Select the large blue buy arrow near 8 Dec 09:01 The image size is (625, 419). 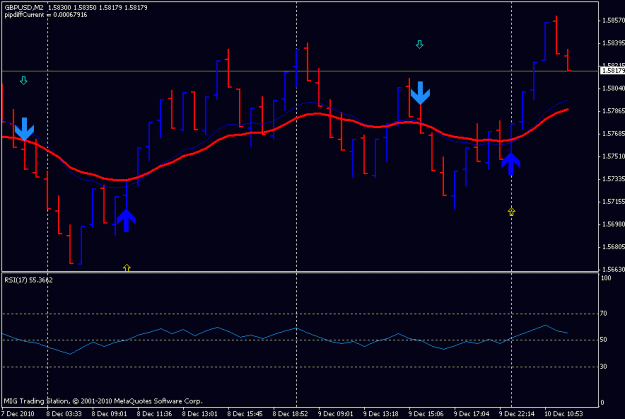tap(126, 220)
